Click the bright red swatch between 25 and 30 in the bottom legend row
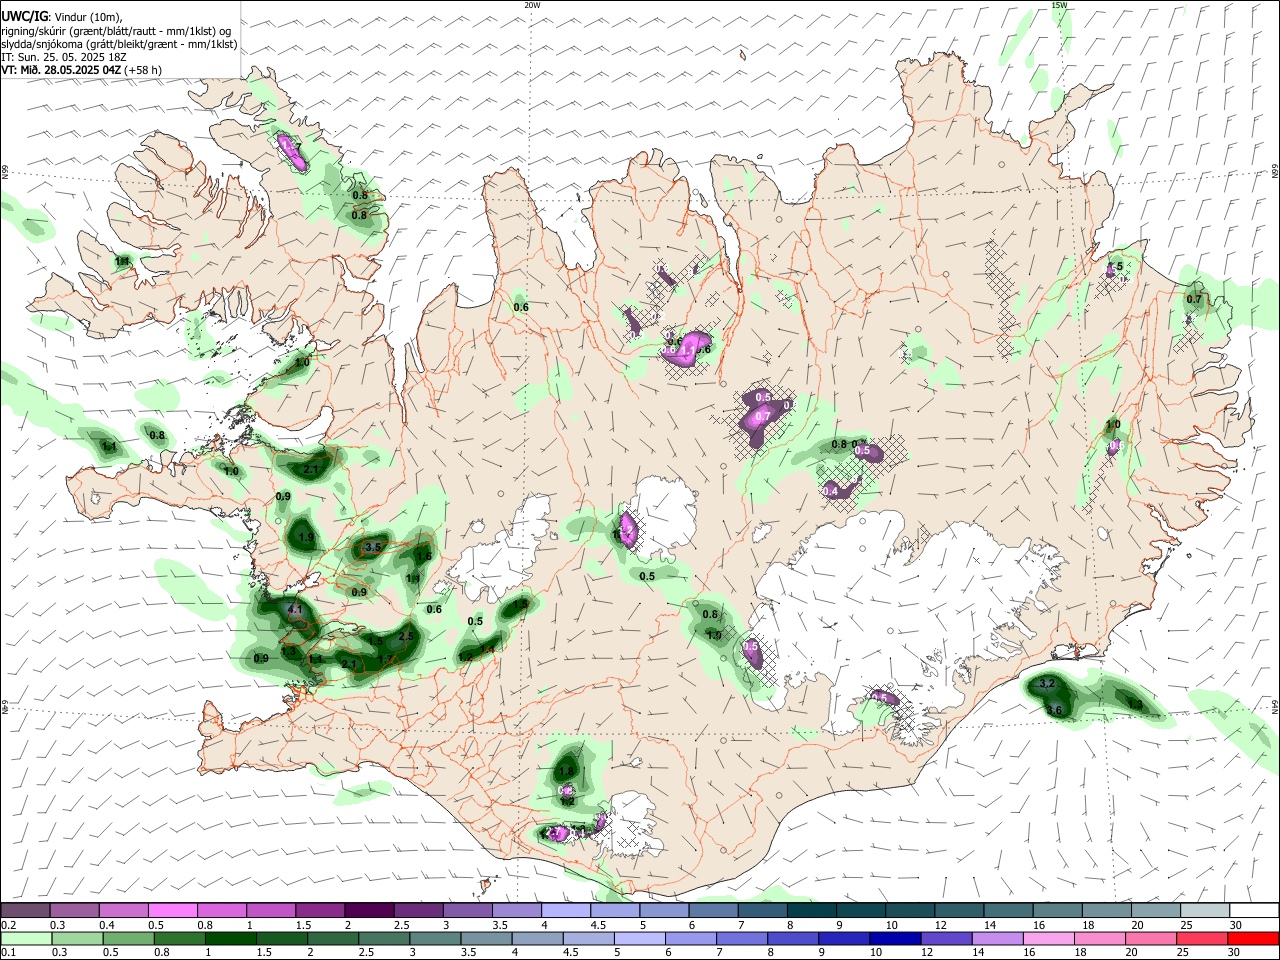The height and width of the screenshot is (960, 1280). 1205,939
